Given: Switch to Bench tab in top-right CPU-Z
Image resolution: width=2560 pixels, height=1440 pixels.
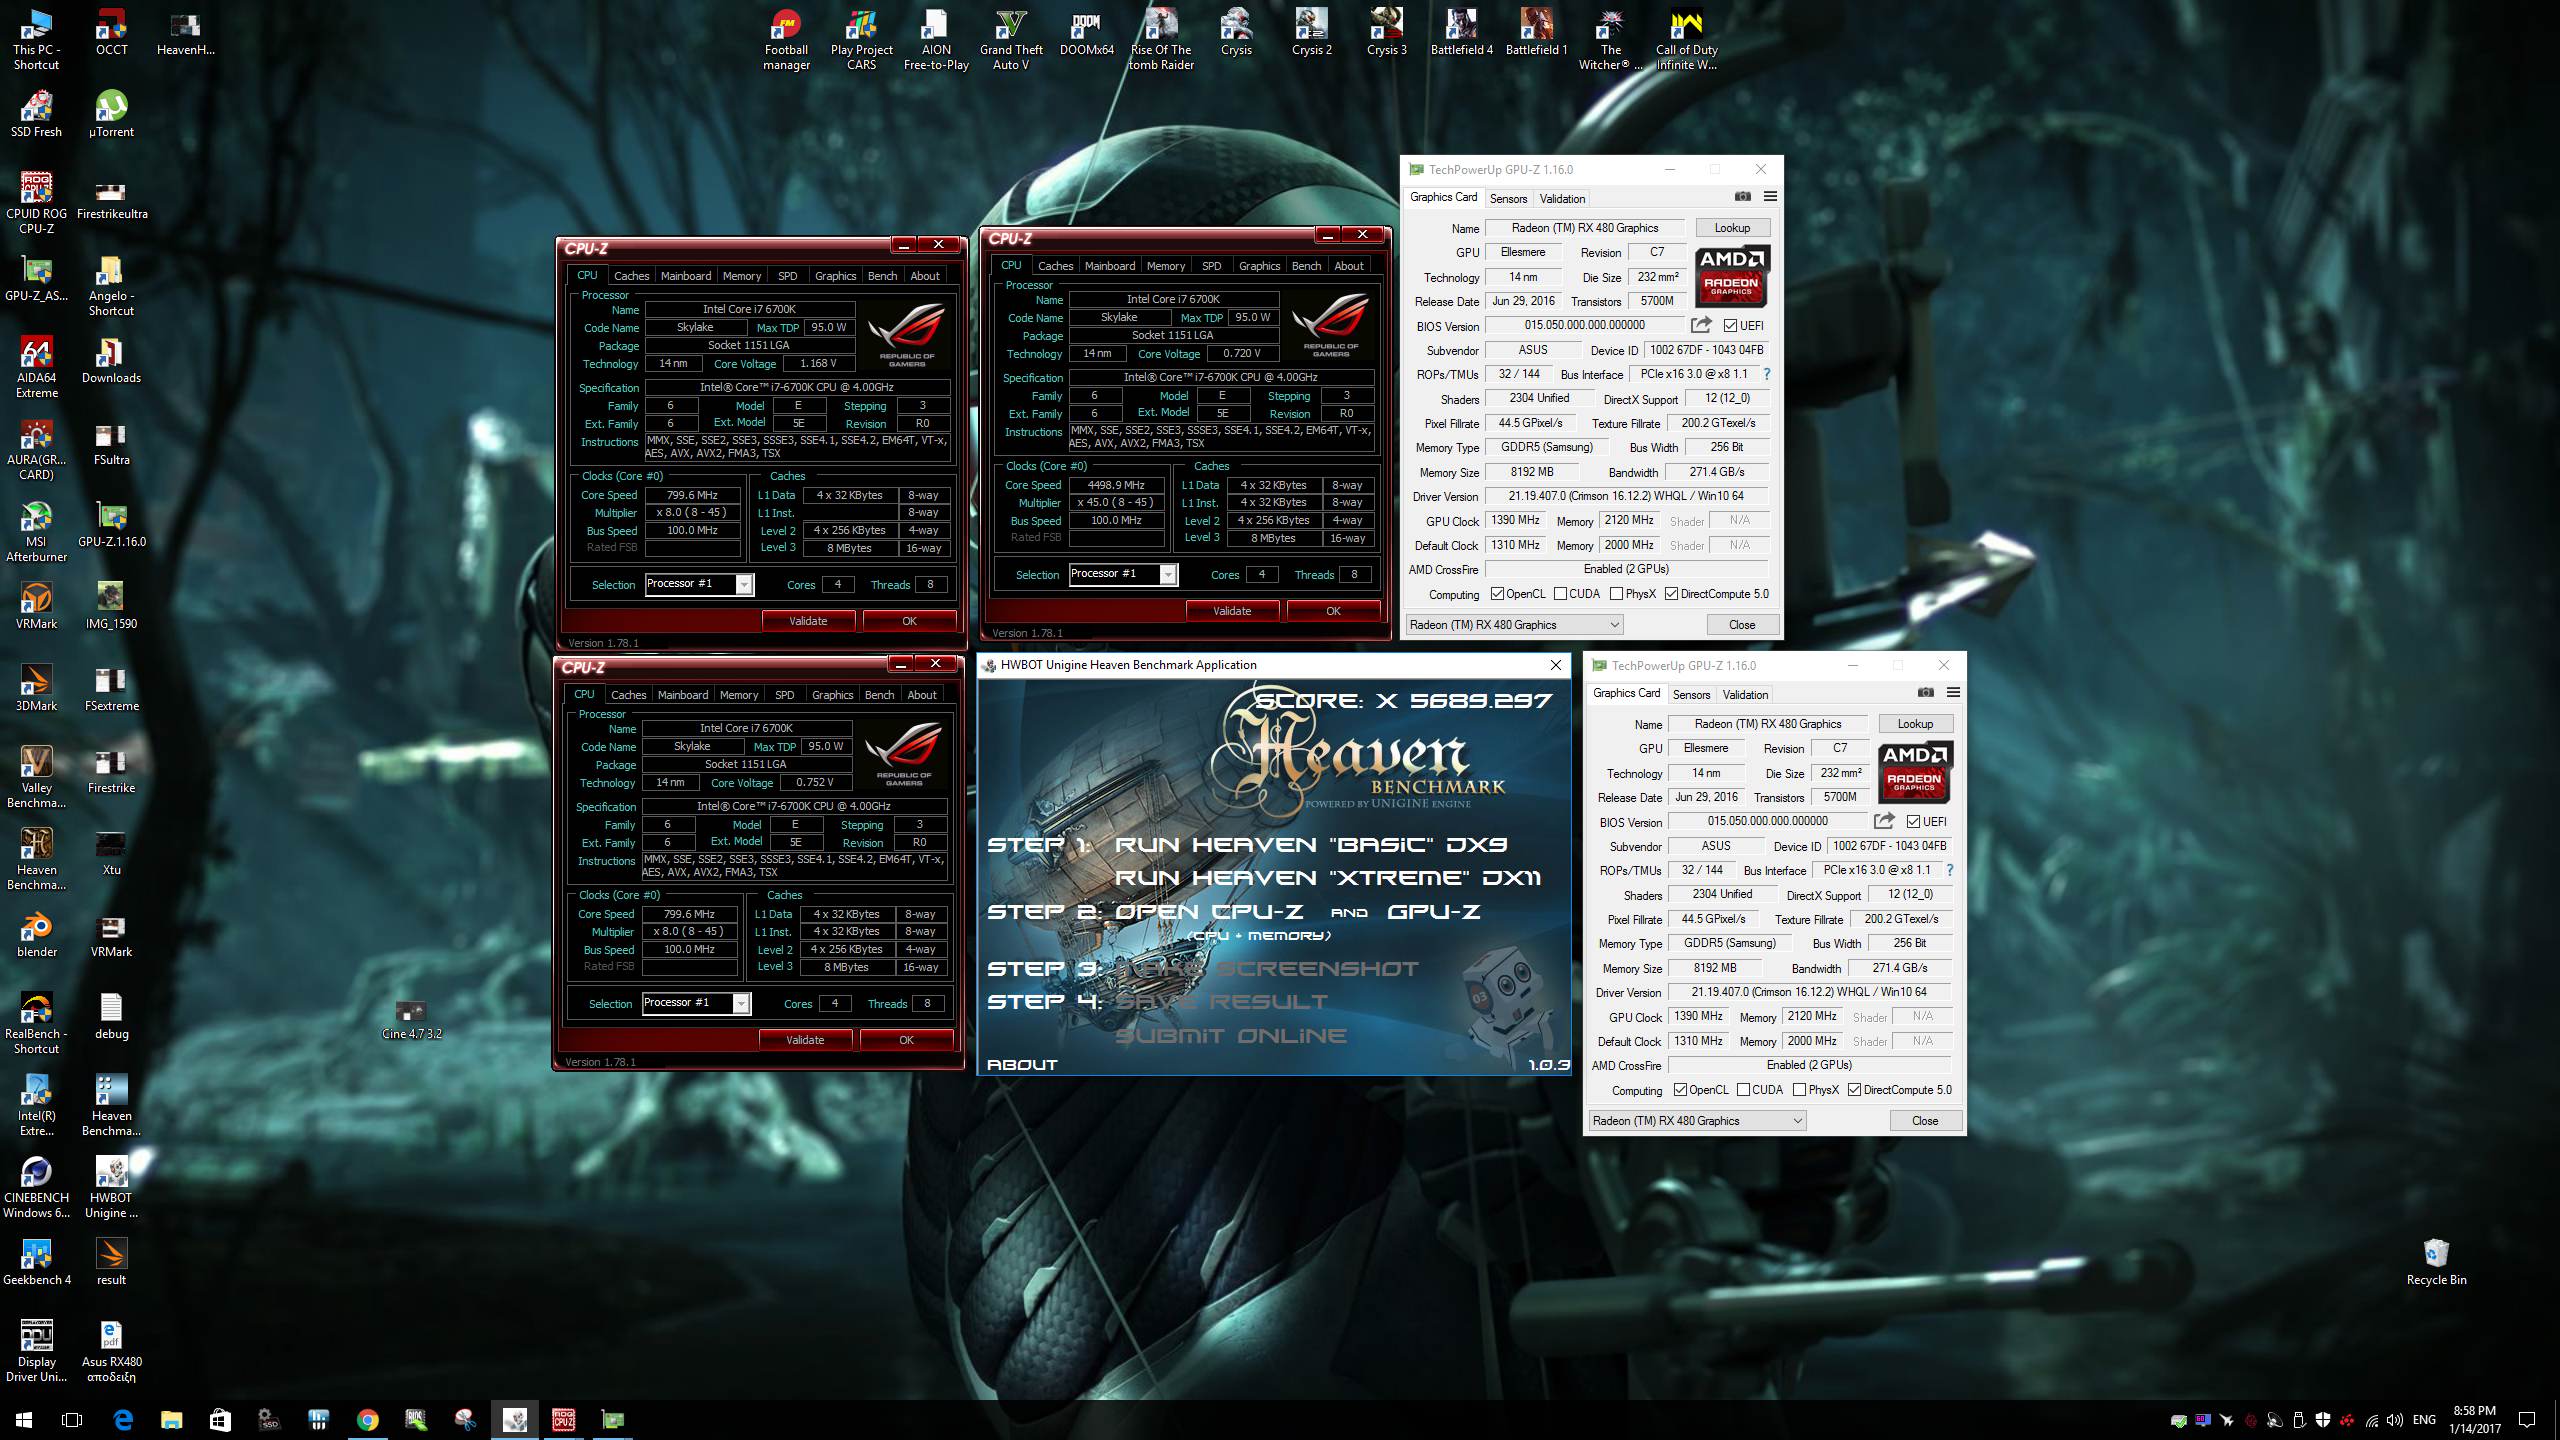Looking at the screenshot, I should point(1306,266).
